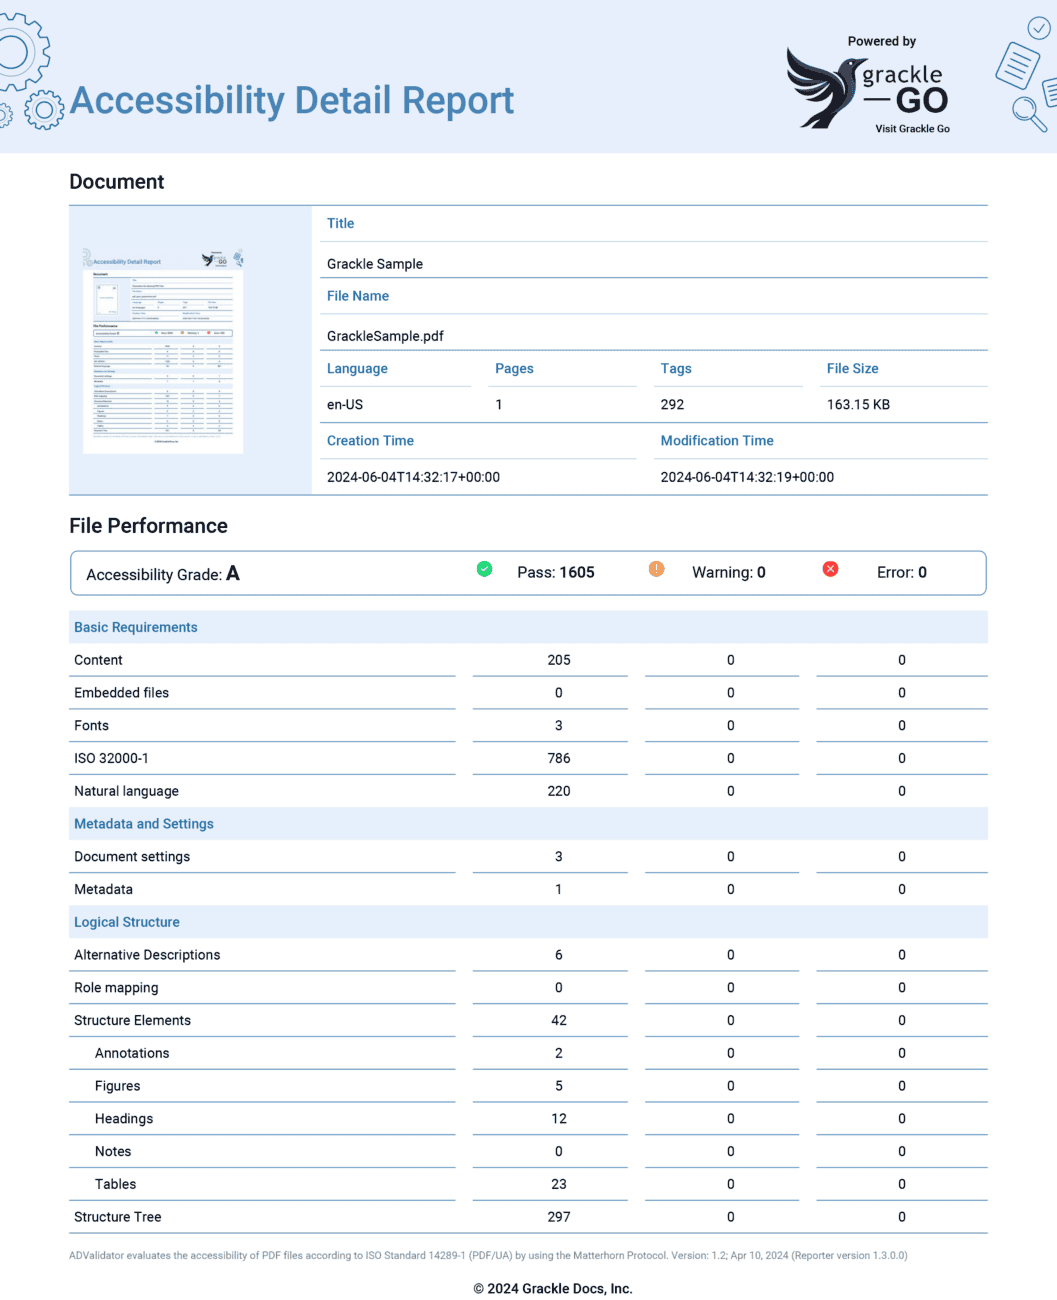
Task: Click the Grackle GO bird logo
Action: coord(822,88)
